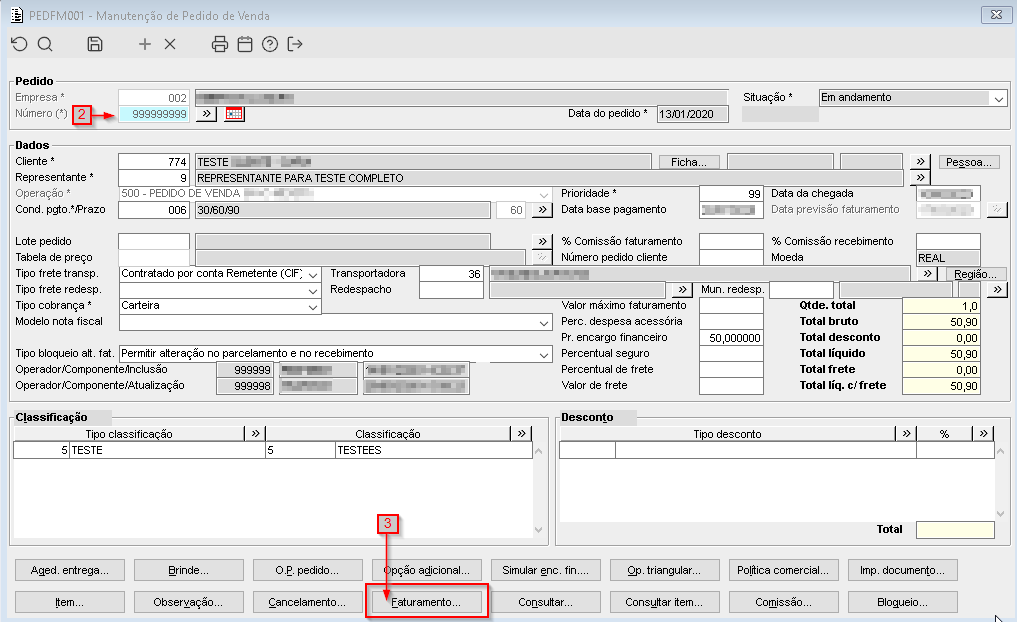The width and height of the screenshot is (1017, 622).
Task: Click Número pedido cliente field
Action: point(731,257)
